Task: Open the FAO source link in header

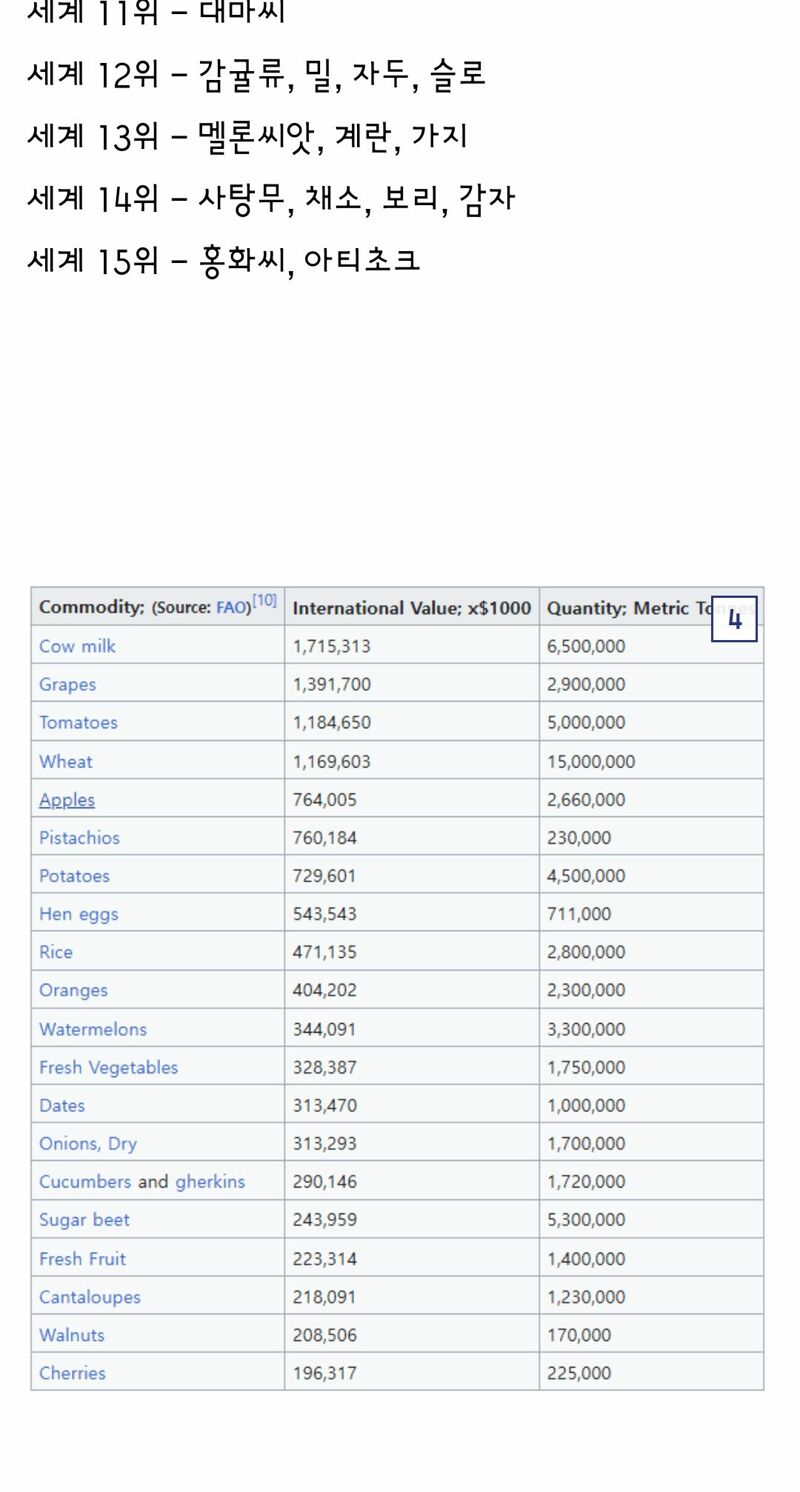Action: pyautogui.click(x=231, y=607)
